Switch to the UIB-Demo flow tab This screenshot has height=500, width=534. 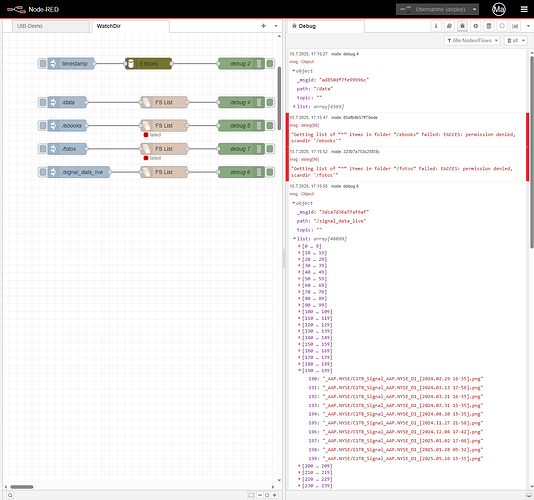[x=51, y=26]
